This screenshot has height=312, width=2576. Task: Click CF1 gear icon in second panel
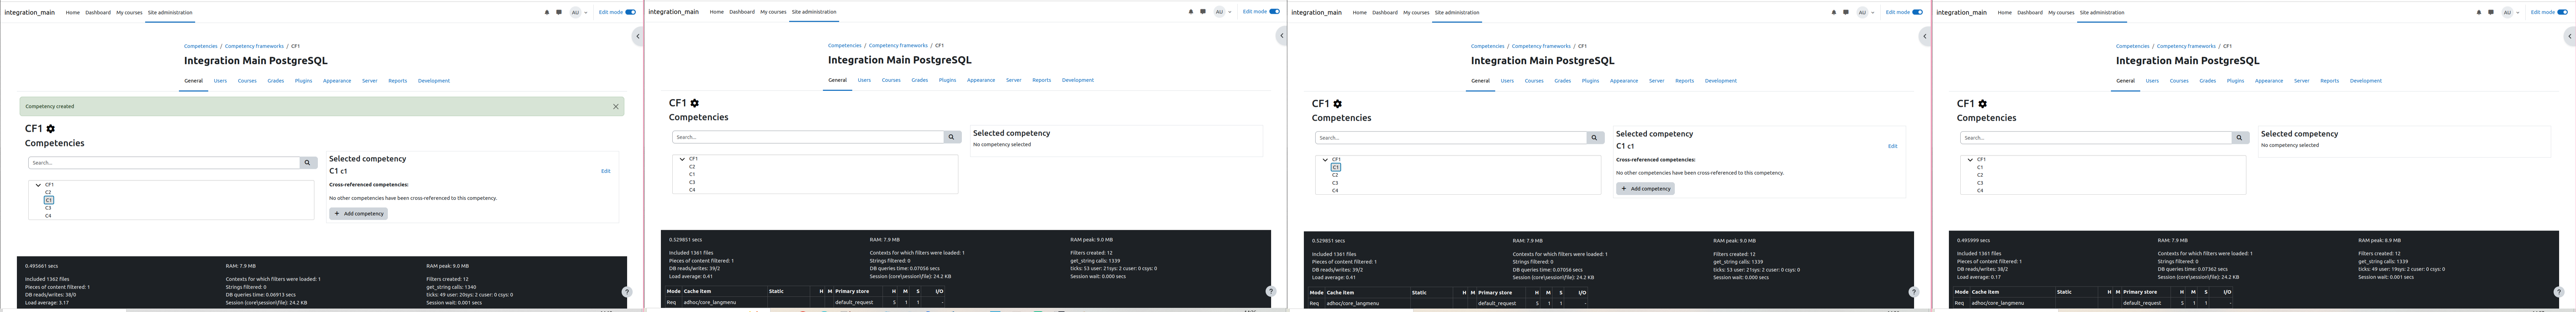point(695,103)
